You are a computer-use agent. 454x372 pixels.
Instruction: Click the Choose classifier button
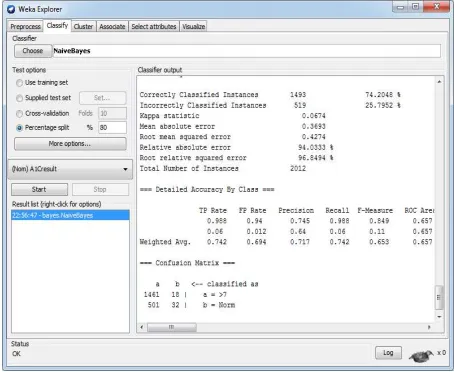tap(33, 51)
